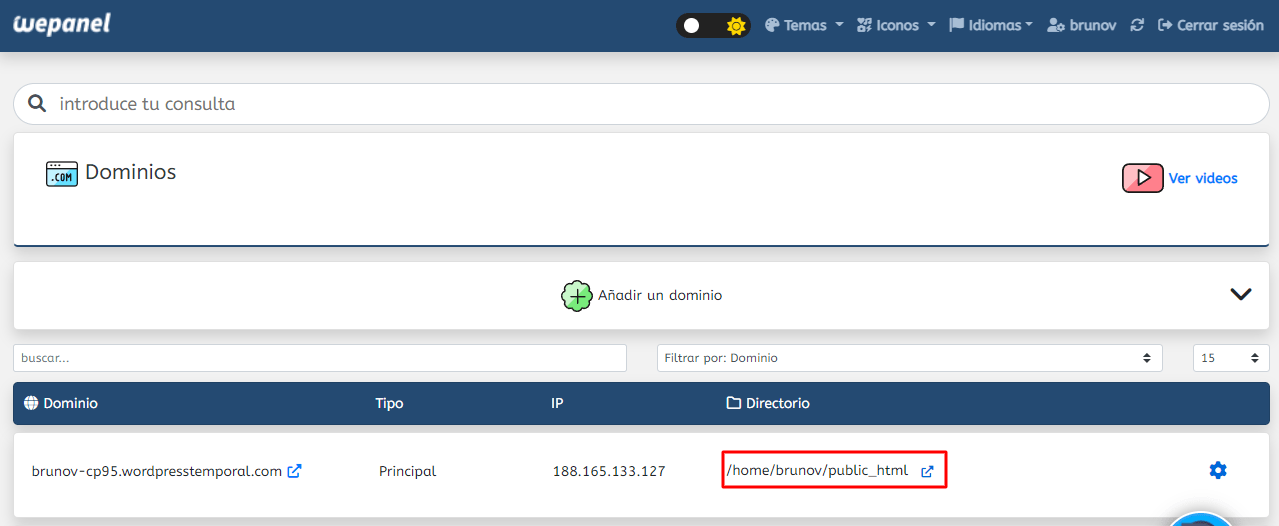Open the Iconos dropdown menu
Screen dimensions: 1279x526
pos(896,25)
